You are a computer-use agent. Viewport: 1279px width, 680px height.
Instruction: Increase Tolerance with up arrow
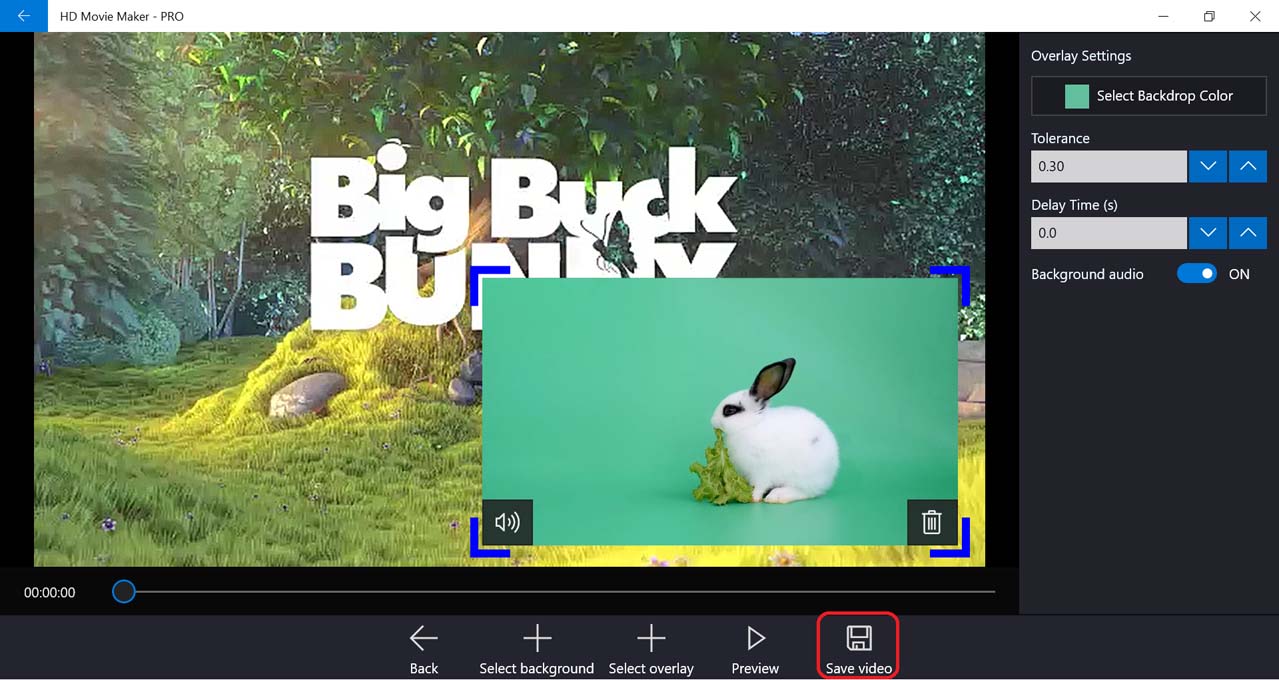(1247, 166)
